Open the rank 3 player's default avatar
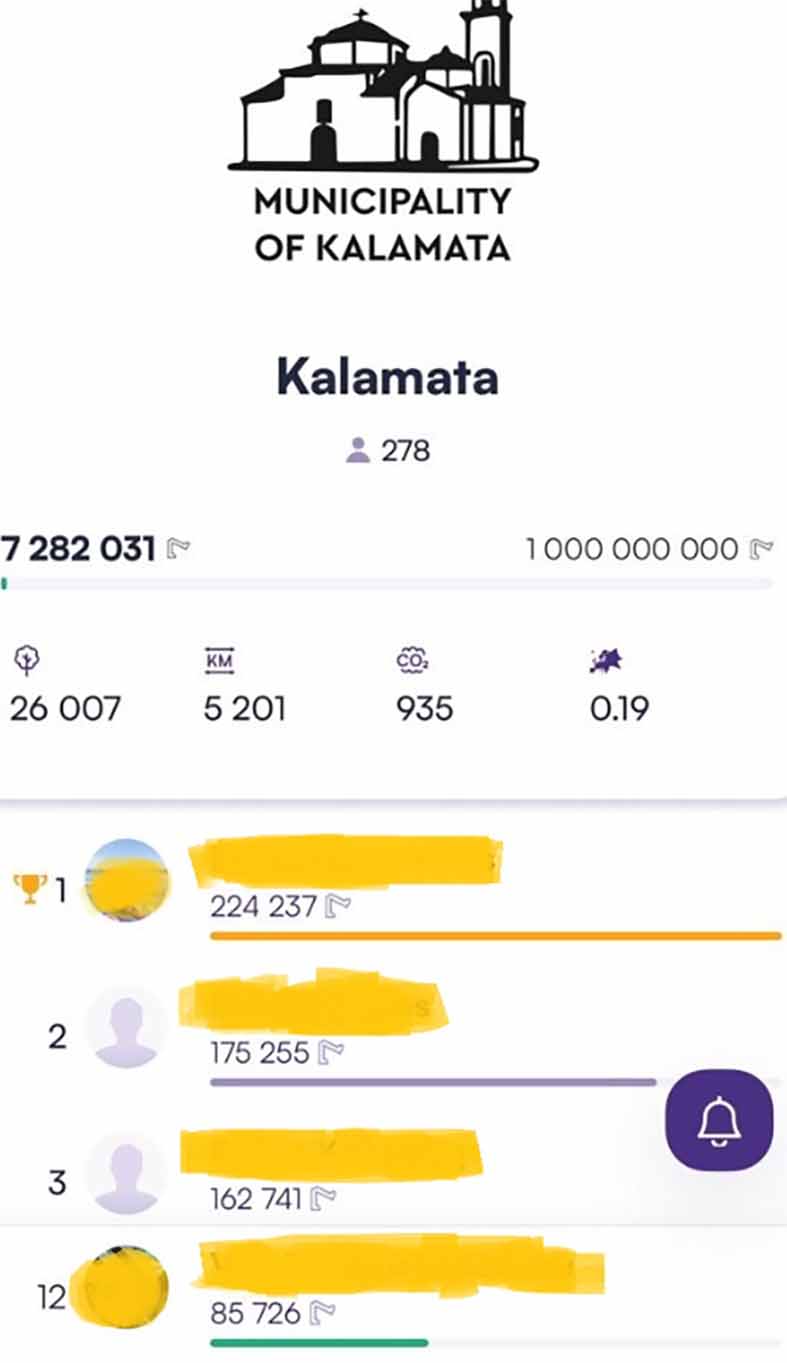787x1363 pixels. point(126,1173)
